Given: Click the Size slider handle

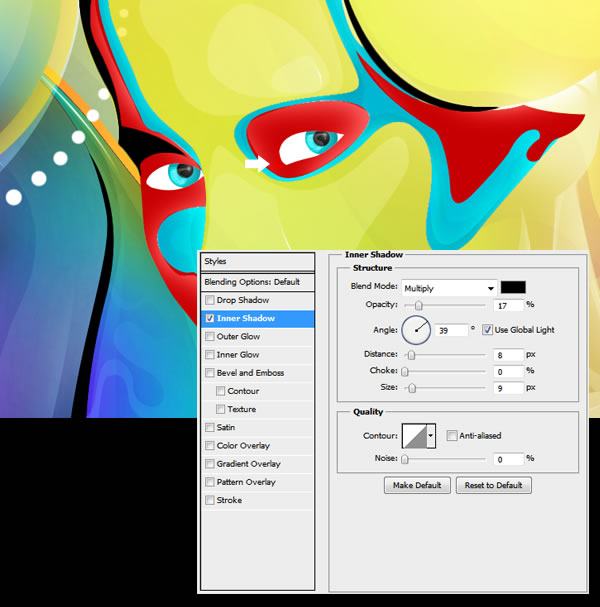Looking at the screenshot, I should coord(412,388).
